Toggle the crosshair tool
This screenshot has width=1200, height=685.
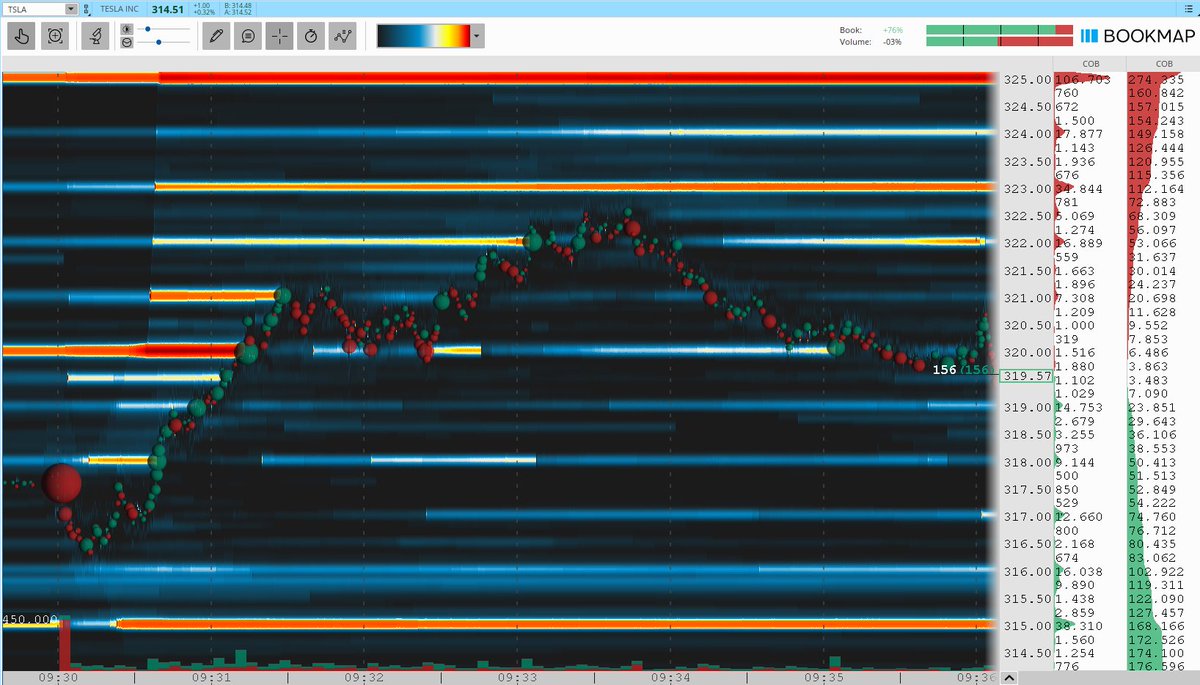[x=279, y=37]
